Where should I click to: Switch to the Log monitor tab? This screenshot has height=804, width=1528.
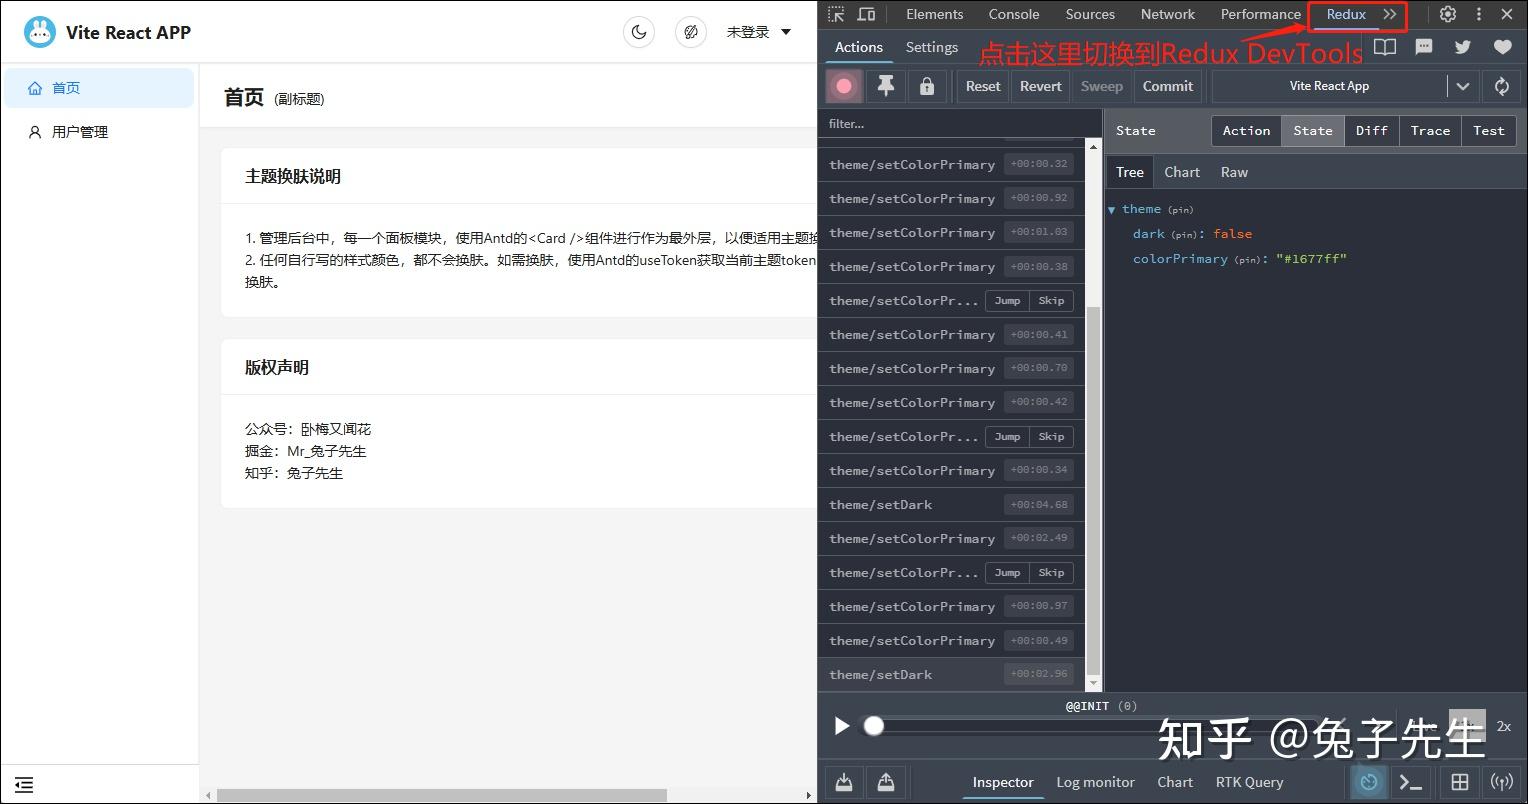1095,782
